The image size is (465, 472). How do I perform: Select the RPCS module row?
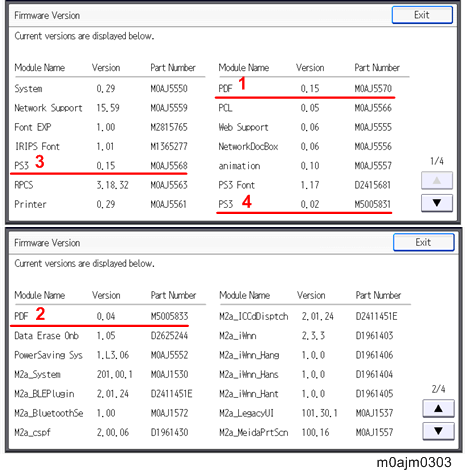101,185
